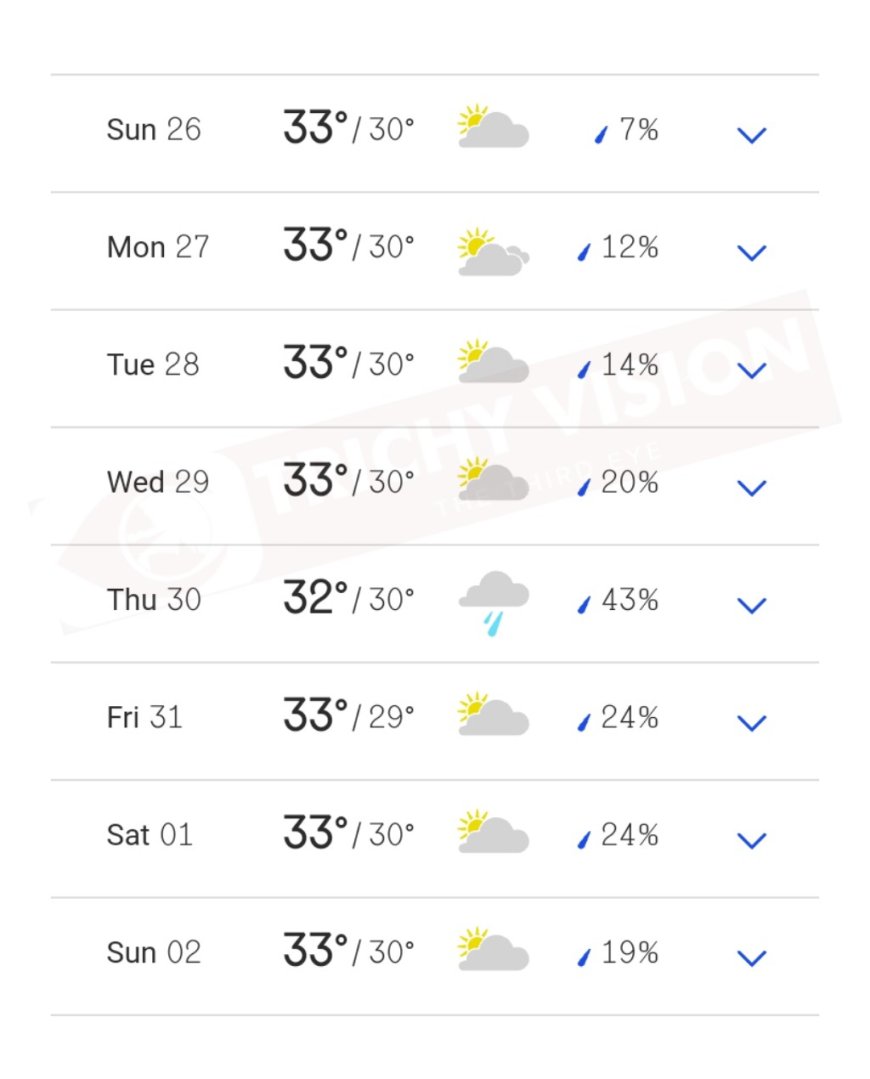This screenshot has width=870, height=1079.
Task: Click the partly cloudy icon for Sun 26
Action: pos(492,128)
